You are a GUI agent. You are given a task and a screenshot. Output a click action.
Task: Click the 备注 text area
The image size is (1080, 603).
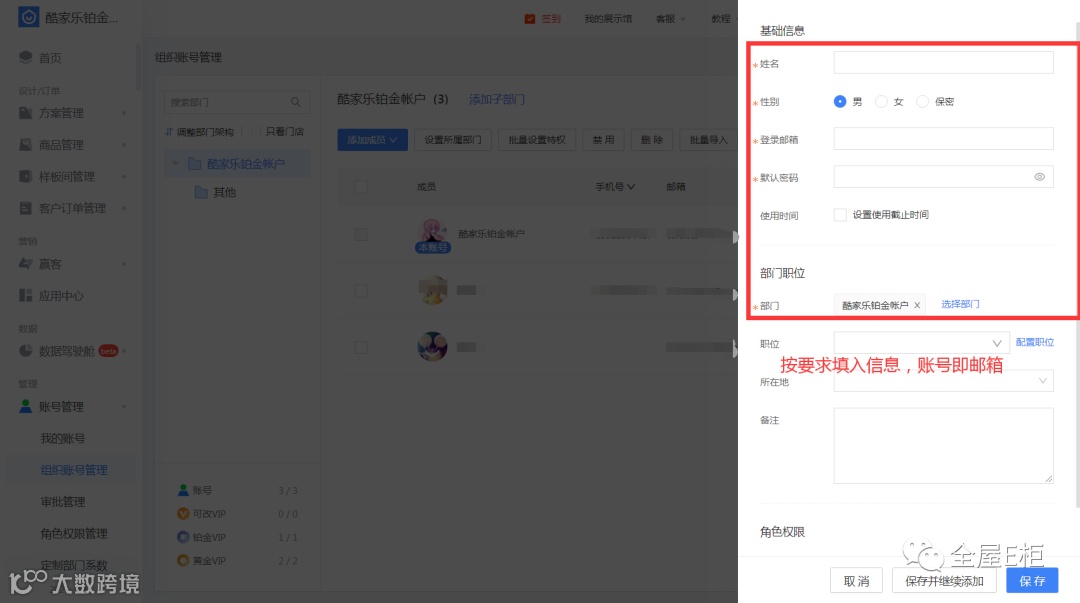(x=943, y=446)
